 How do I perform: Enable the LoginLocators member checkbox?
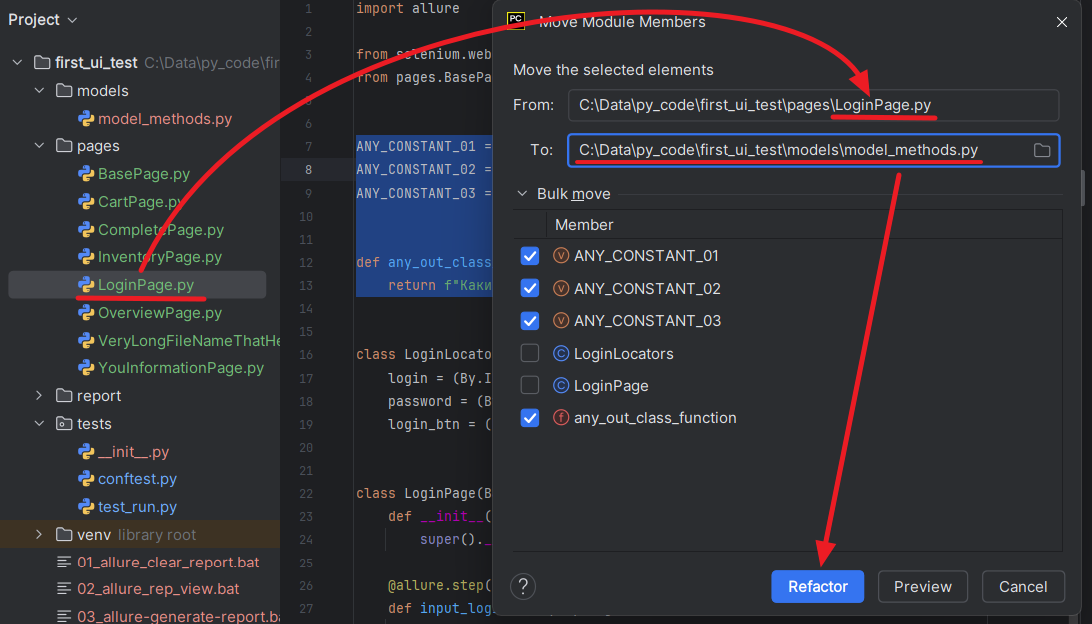click(530, 354)
